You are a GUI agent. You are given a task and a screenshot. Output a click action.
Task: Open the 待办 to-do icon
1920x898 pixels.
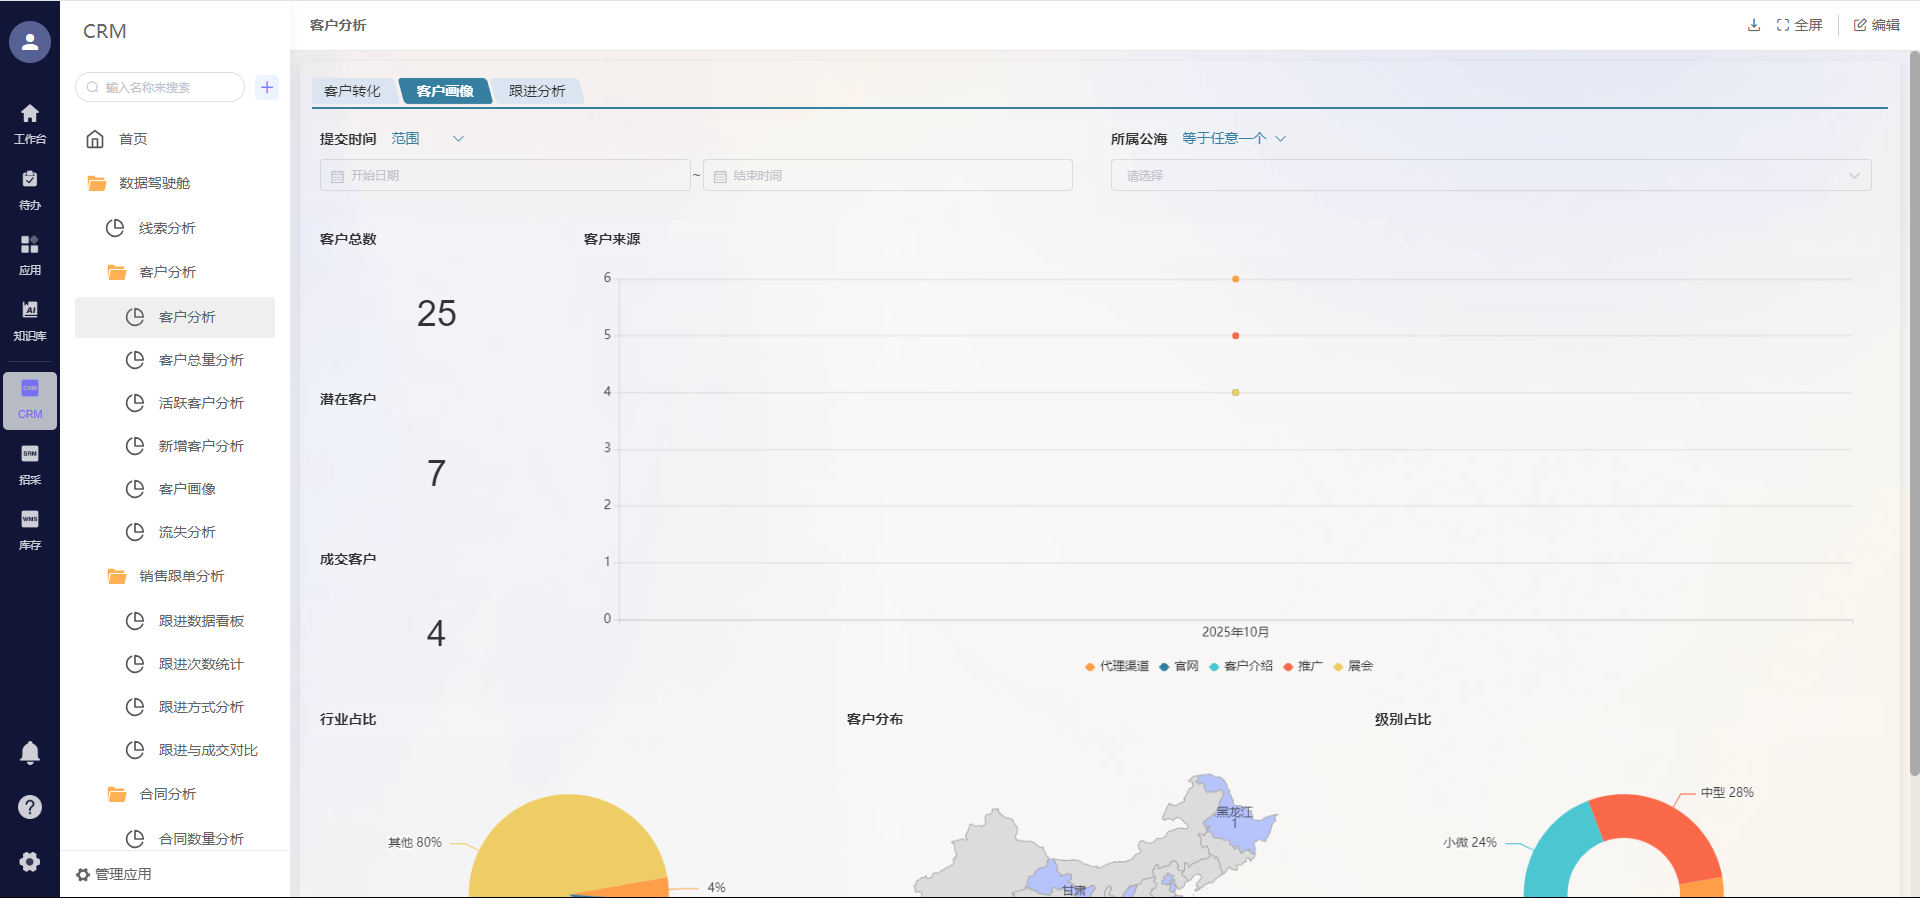pos(30,189)
